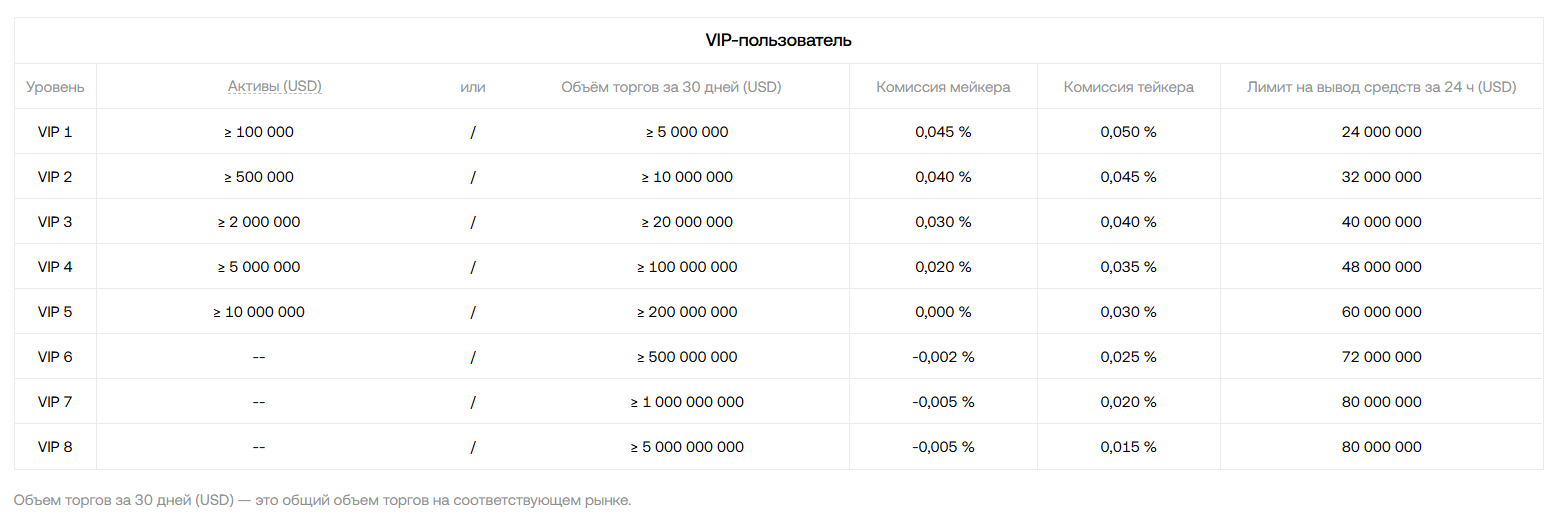The height and width of the screenshot is (520, 1547).
Task: Click the -0,002 % maker fee cell
Action: pyautogui.click(x=943, y=357)
